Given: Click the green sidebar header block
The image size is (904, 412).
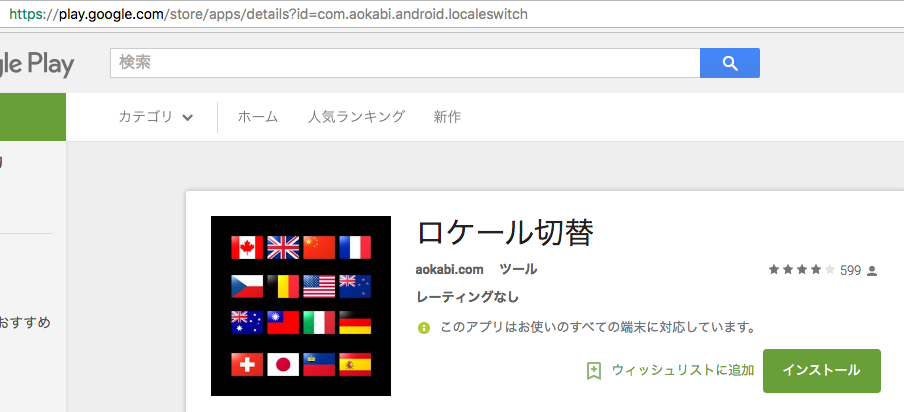Looking at the screenshot, I should click(x=33, y=117).
